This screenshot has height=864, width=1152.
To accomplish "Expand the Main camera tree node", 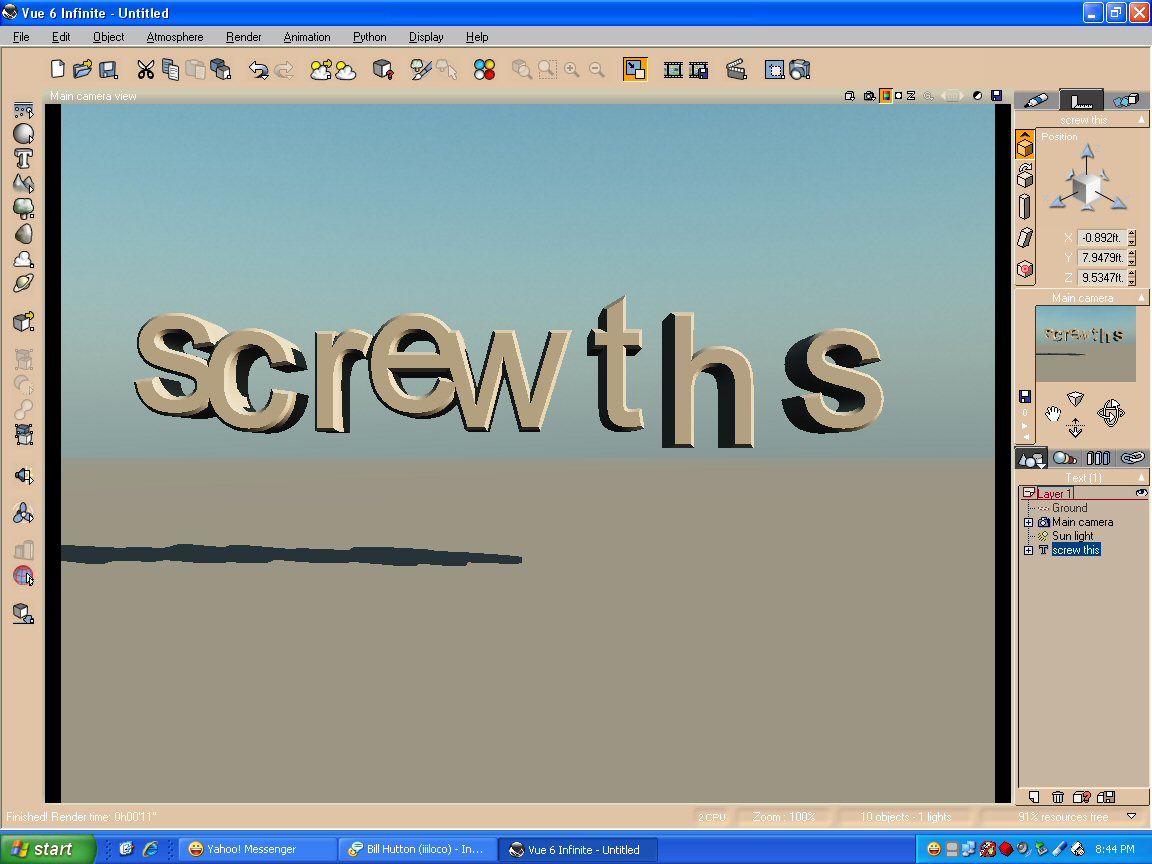I will coord(1028,522).
